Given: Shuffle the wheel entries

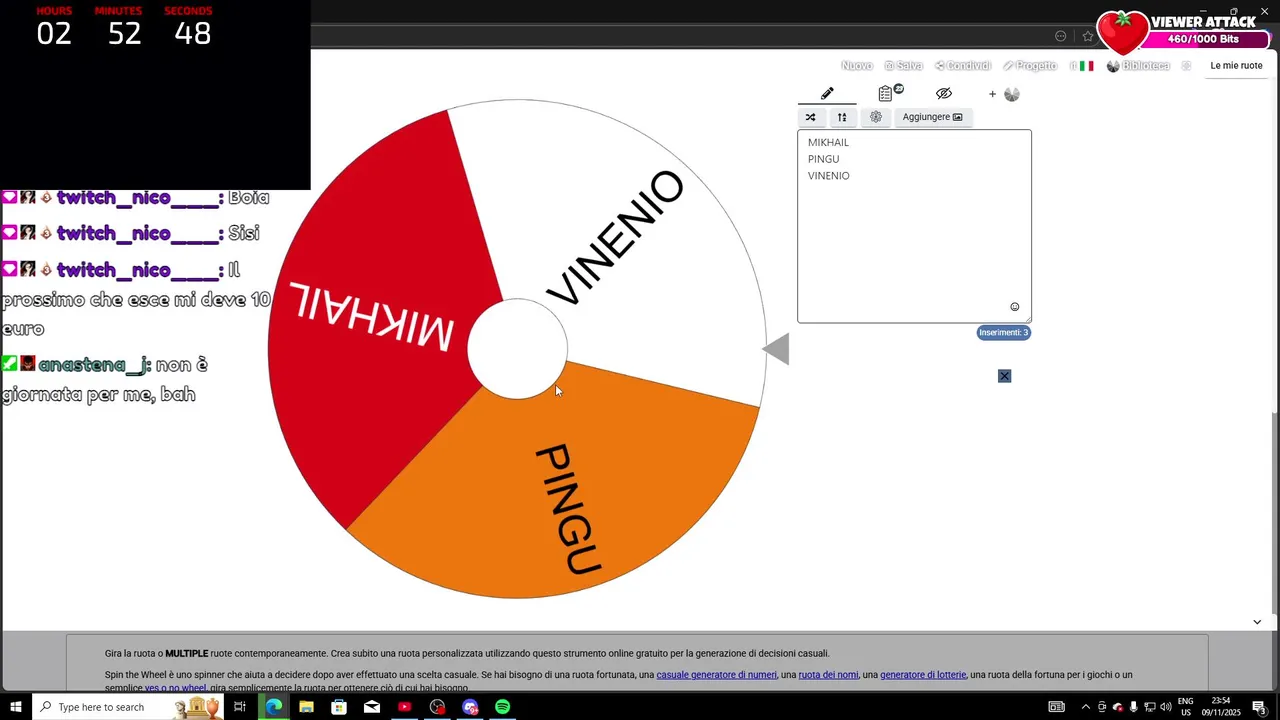Looking at the screenshot, I should 811,117.
